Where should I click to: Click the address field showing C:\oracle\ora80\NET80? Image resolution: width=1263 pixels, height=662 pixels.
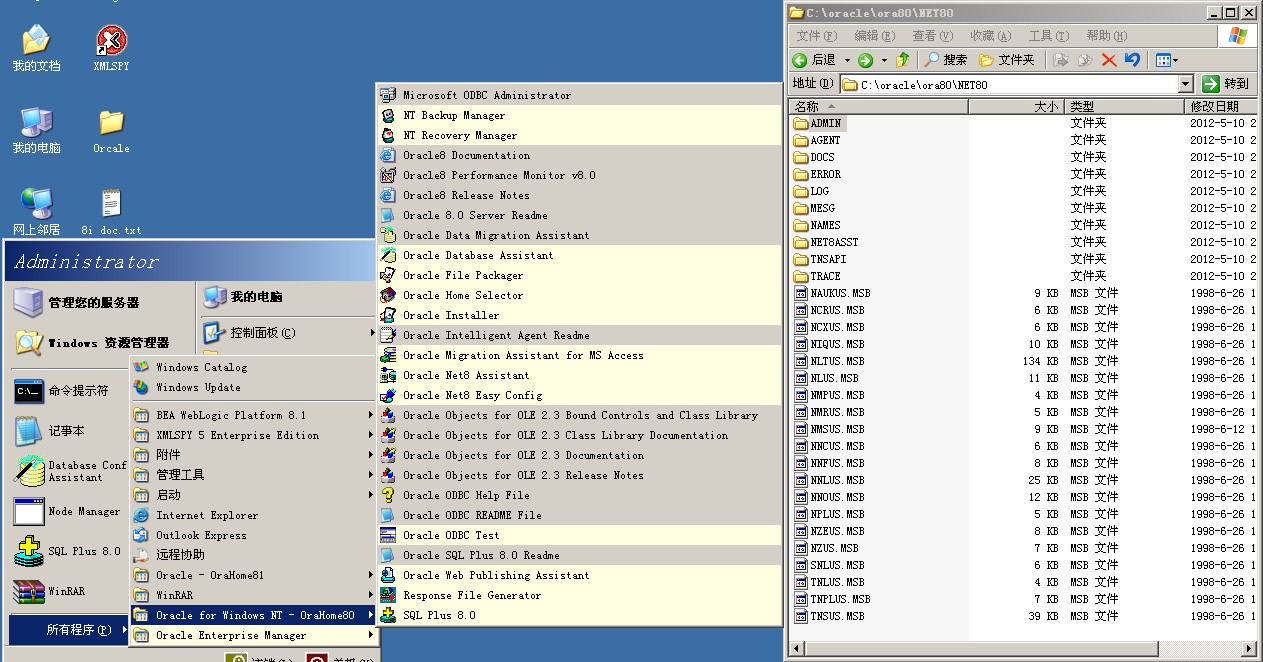[x=1009, y=84]
